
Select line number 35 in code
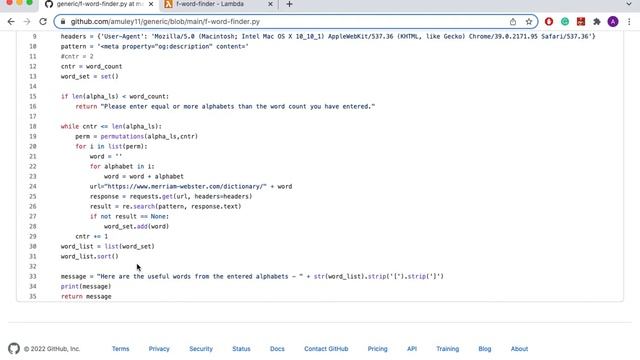pos(33,296)
